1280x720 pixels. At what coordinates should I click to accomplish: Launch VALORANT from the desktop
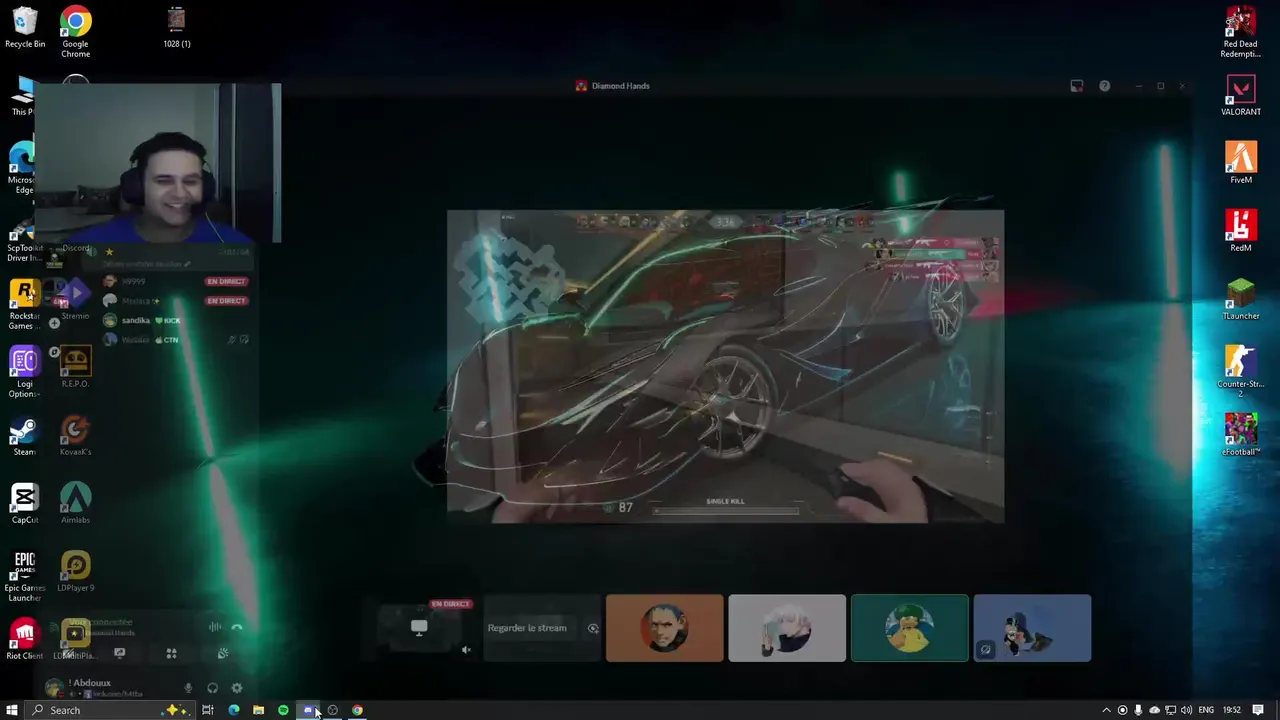[1240, 96]
